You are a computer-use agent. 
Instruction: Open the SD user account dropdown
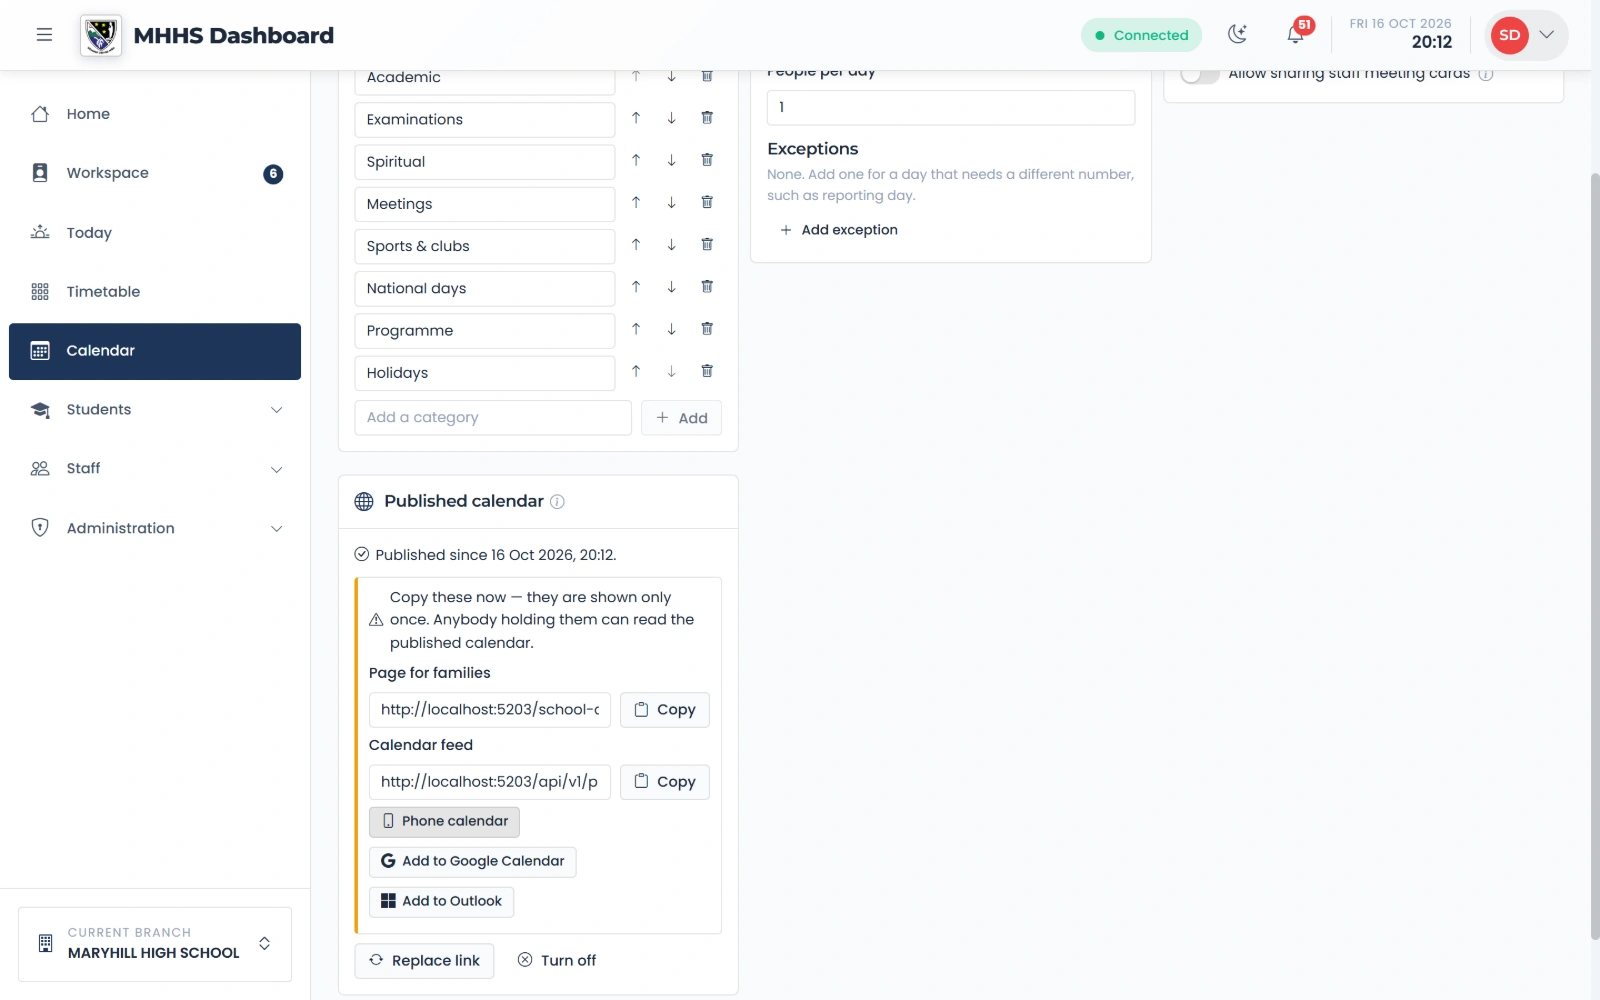[1525, 35]
